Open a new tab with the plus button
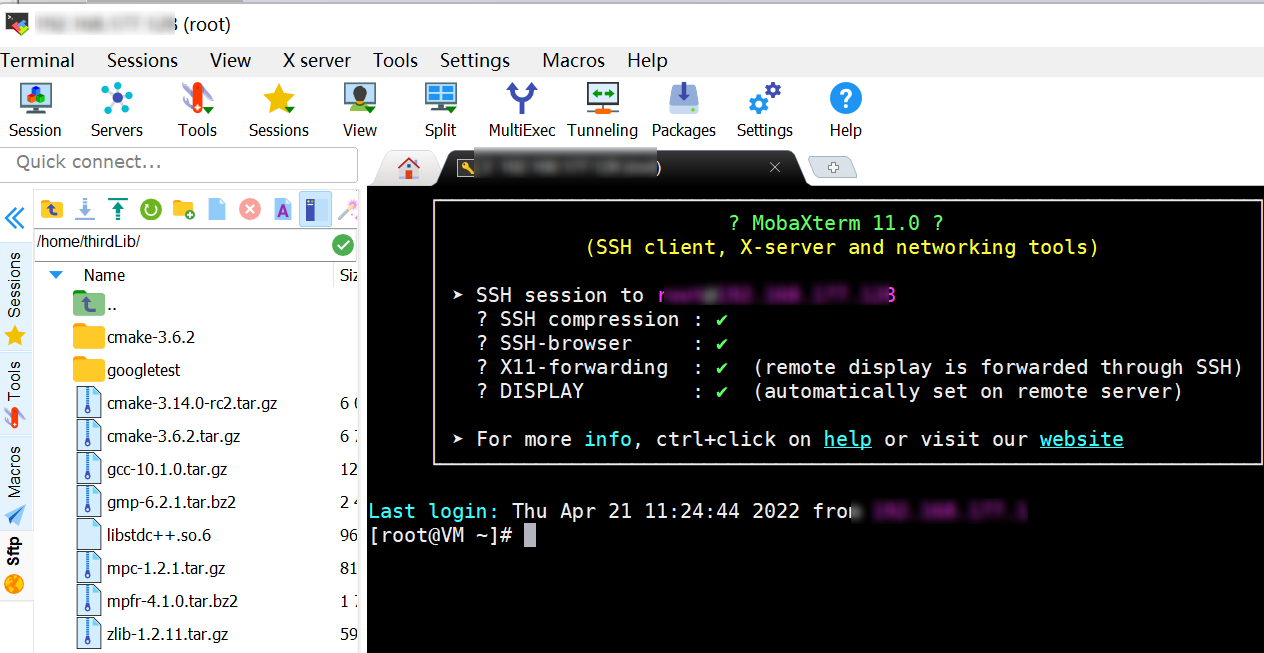Image resolution: width=1264 pixels, height=653 pixels. click(833, 167)
